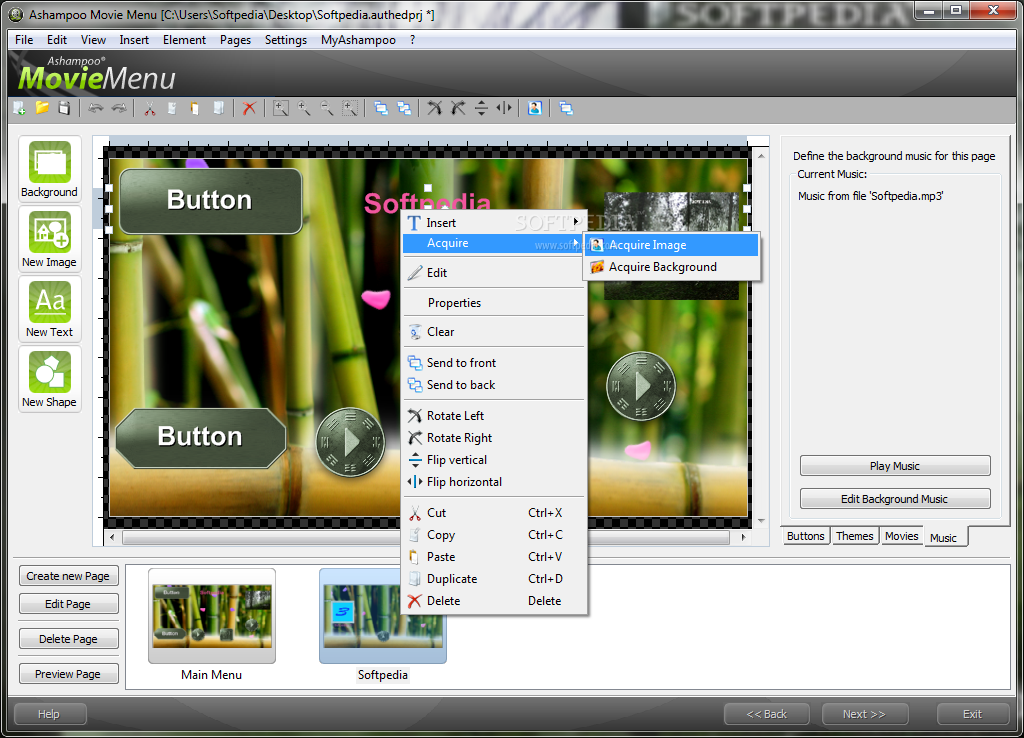The width and height of the screenshot is (1024, 738).
Task: Choose Acquire Background from the submenu
Action: pos(672,267)
